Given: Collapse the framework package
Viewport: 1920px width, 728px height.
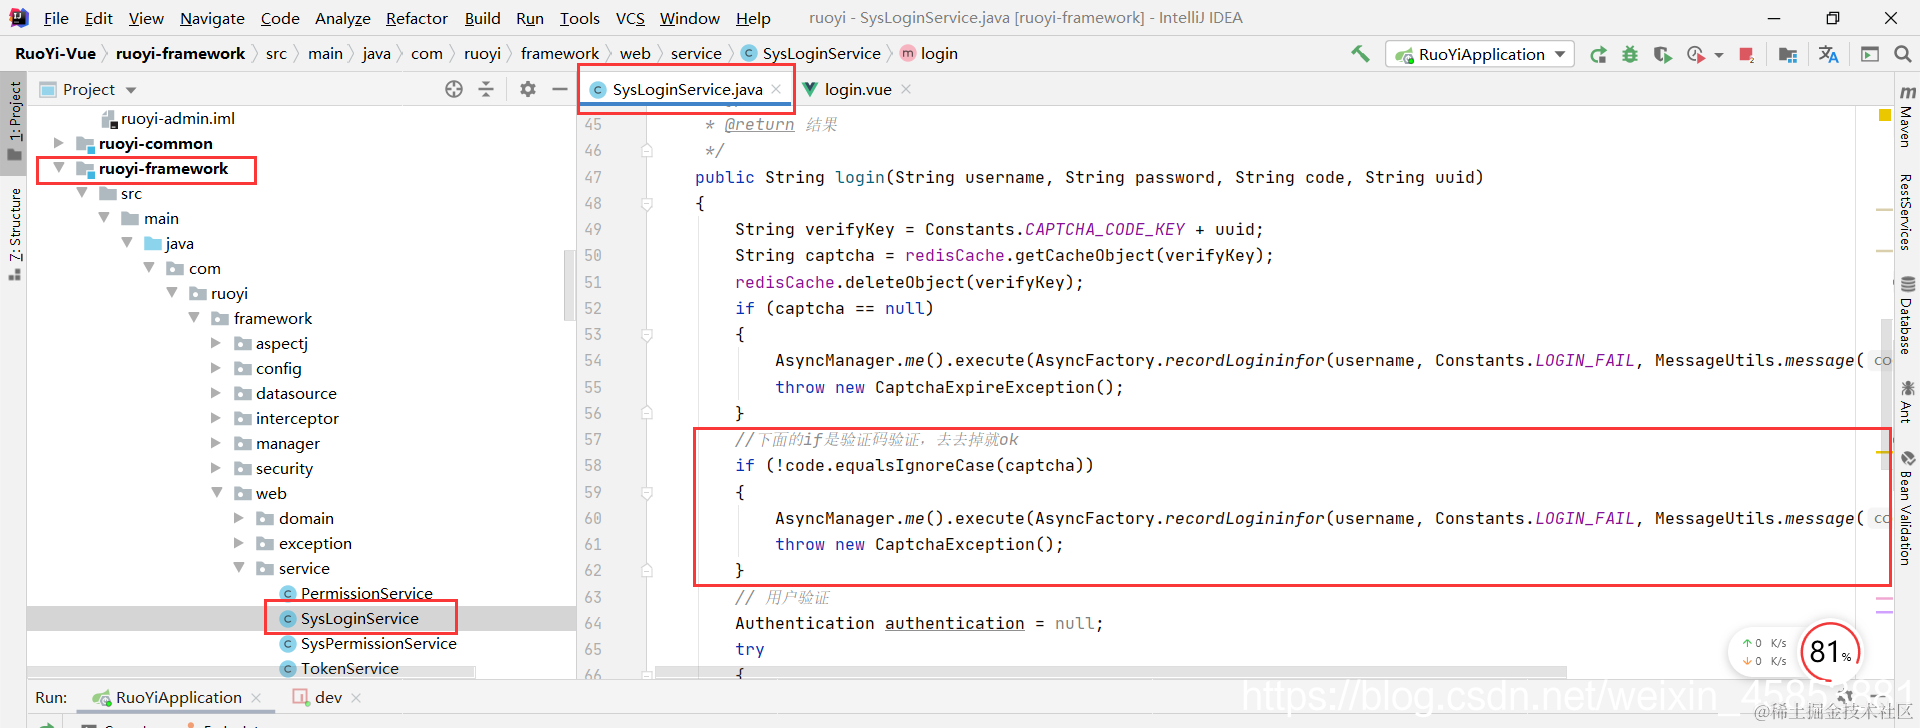Looking at the screenshot, I should (194, 318).
